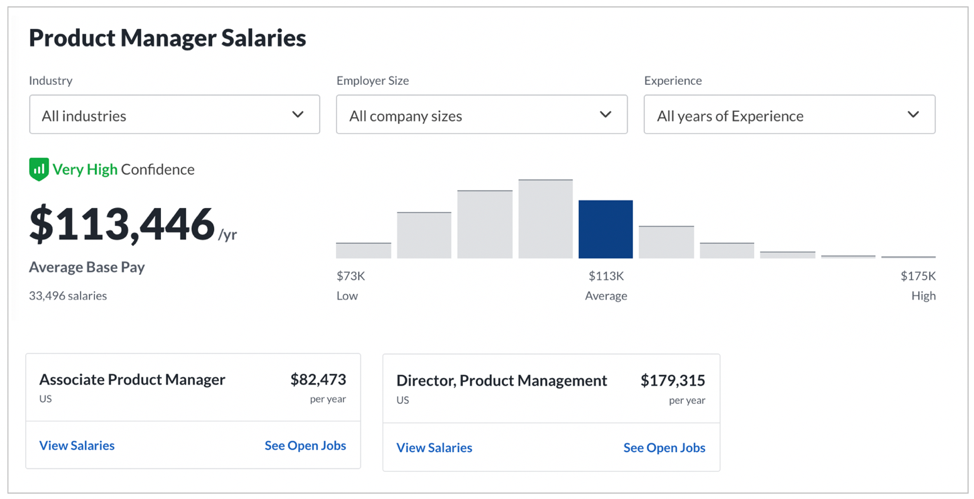Open the Associate Product Manager card title
Viewport: 974px width, 499px height.
click(132, 380)
